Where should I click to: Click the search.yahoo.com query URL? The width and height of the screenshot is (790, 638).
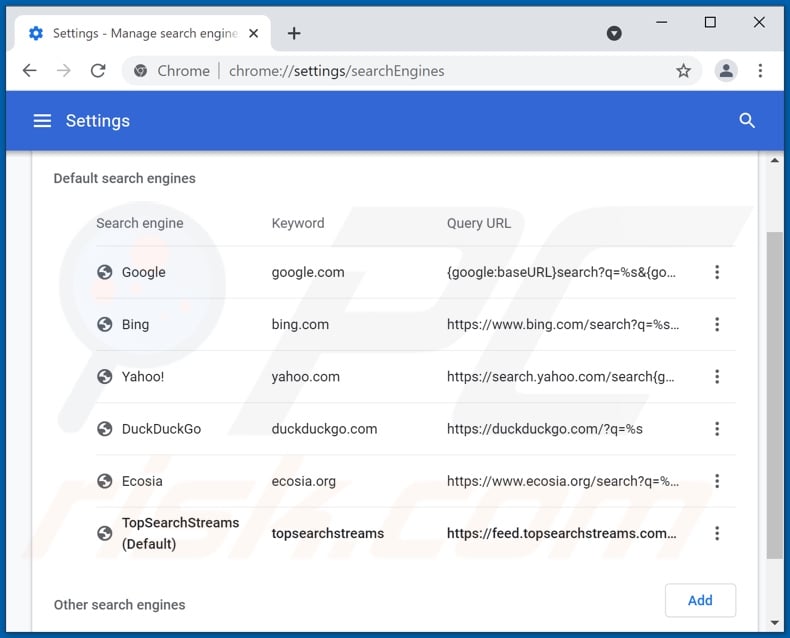560,376
